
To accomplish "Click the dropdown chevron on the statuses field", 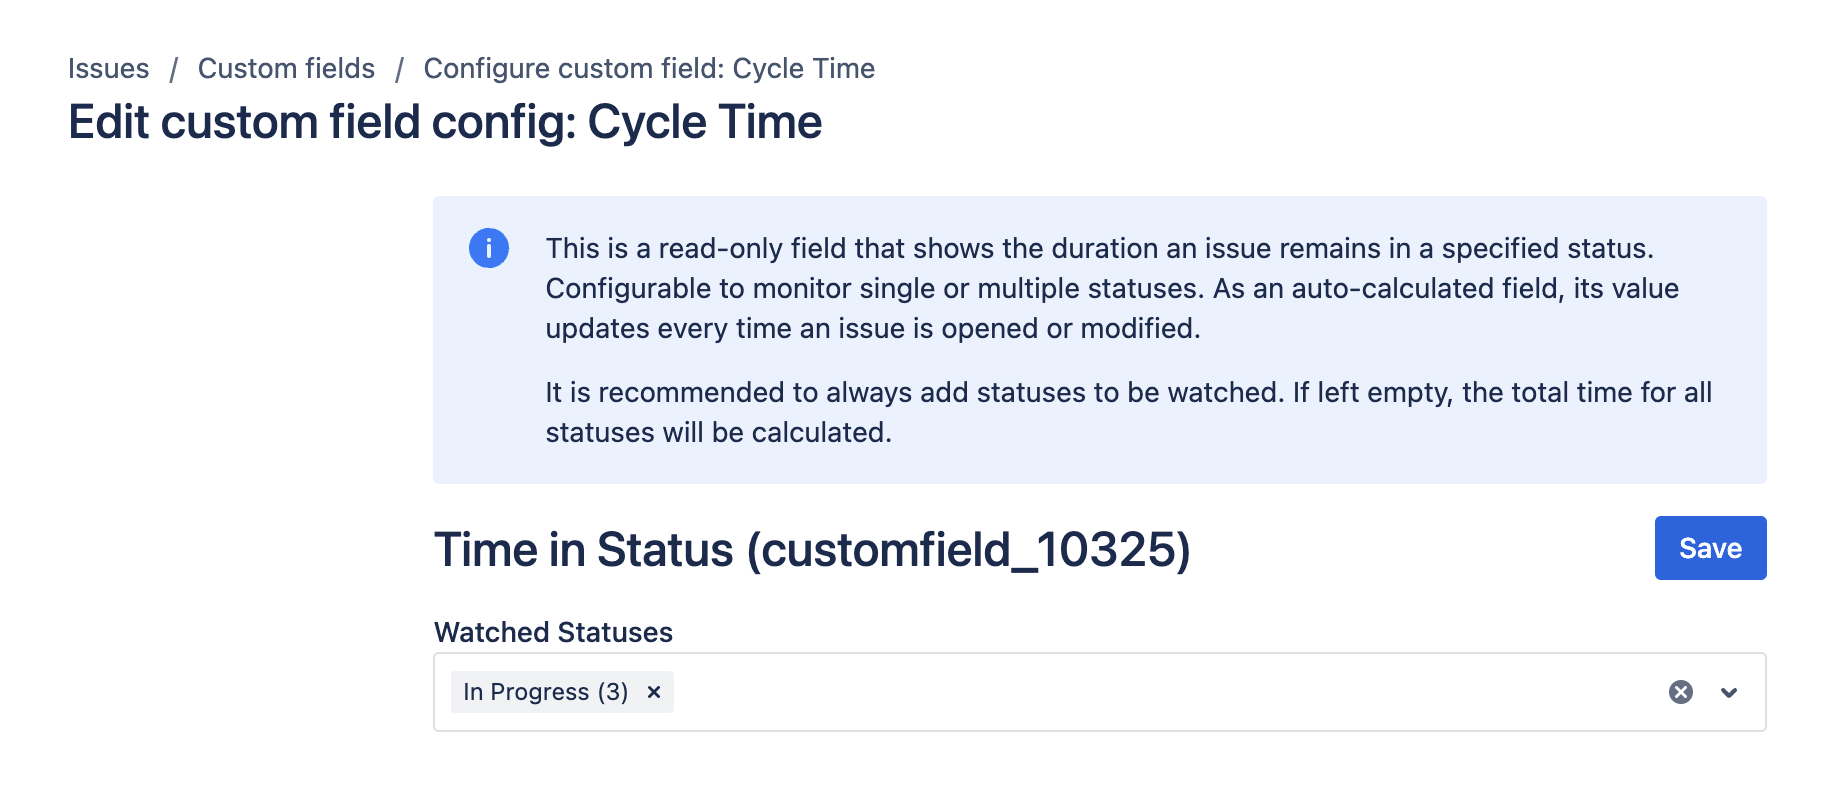I will (x=1729, y=691).
